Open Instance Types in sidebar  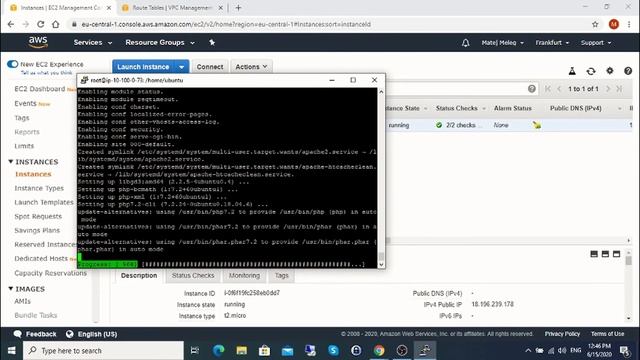coord(39,188)
